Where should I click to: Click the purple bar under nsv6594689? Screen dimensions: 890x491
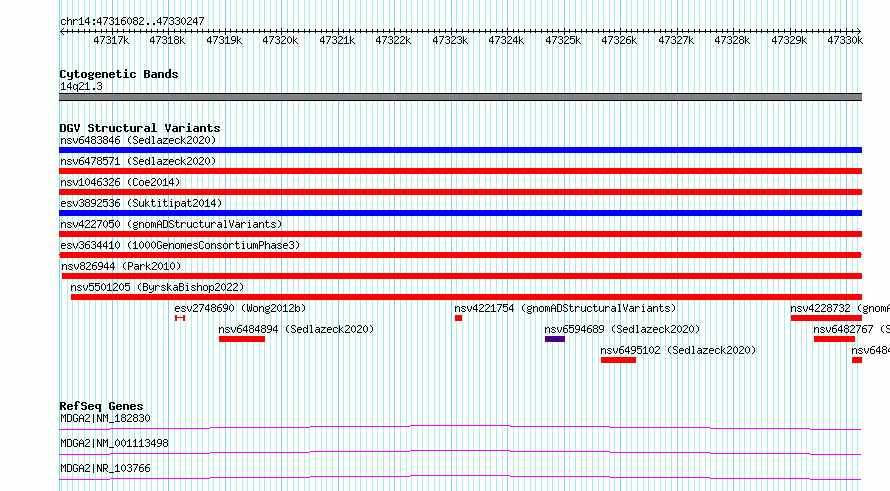tap(555, 339)
